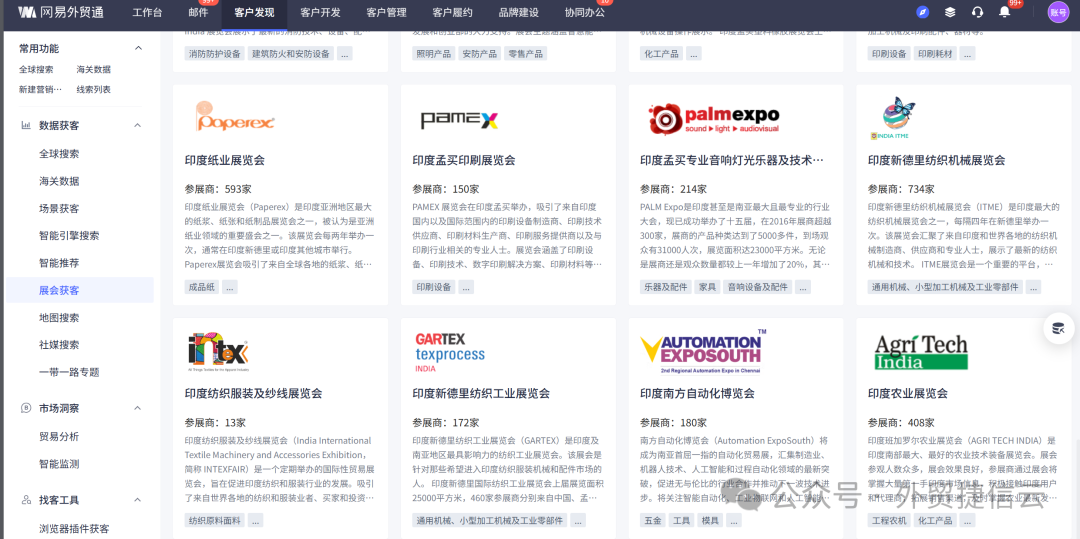Click the 照明产品 tag
The image size is (1080, 539).
[x=434, y=54]
